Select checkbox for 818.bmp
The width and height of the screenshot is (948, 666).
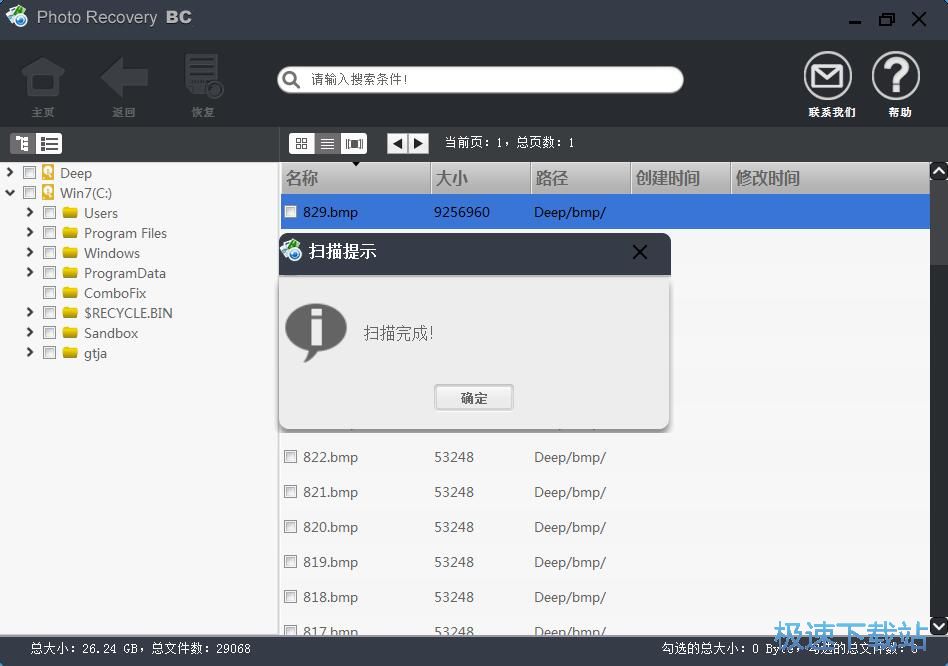(291, 596)
